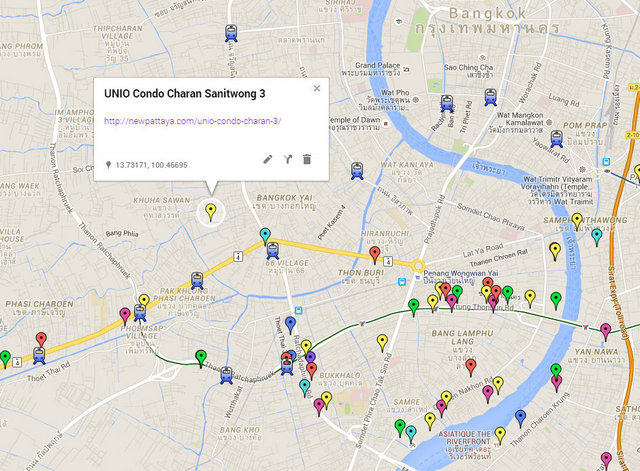Viewport: 640px width, 471px height.
Task: Select the blue pin near Thanon Charoen Krung
Action: [520, 419]
